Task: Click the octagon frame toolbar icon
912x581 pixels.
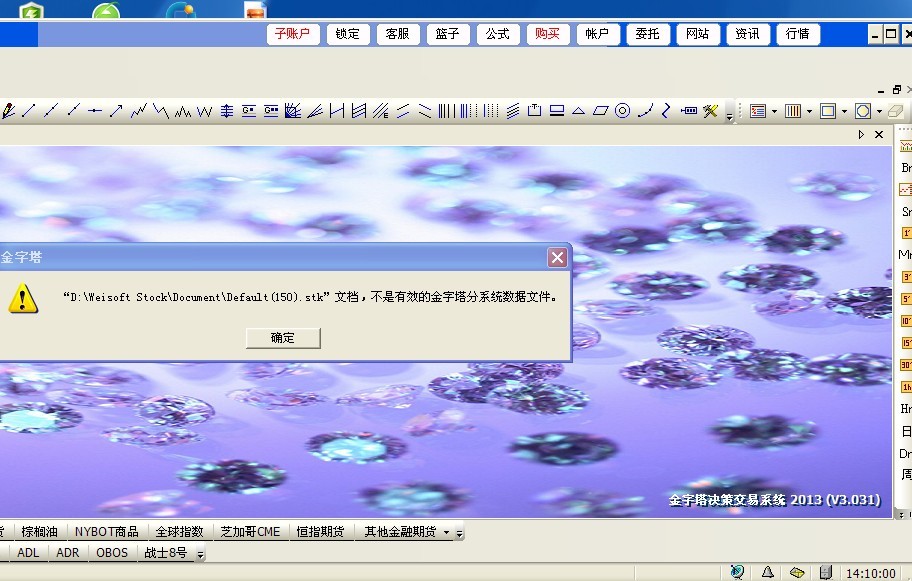Action: pos(863,111)
